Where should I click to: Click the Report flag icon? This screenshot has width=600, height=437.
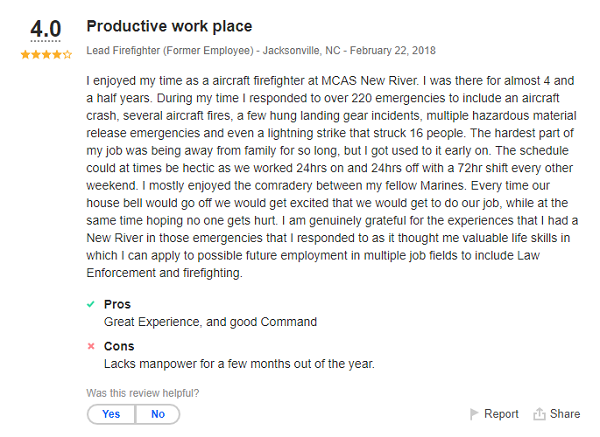(x=474, y=414)
